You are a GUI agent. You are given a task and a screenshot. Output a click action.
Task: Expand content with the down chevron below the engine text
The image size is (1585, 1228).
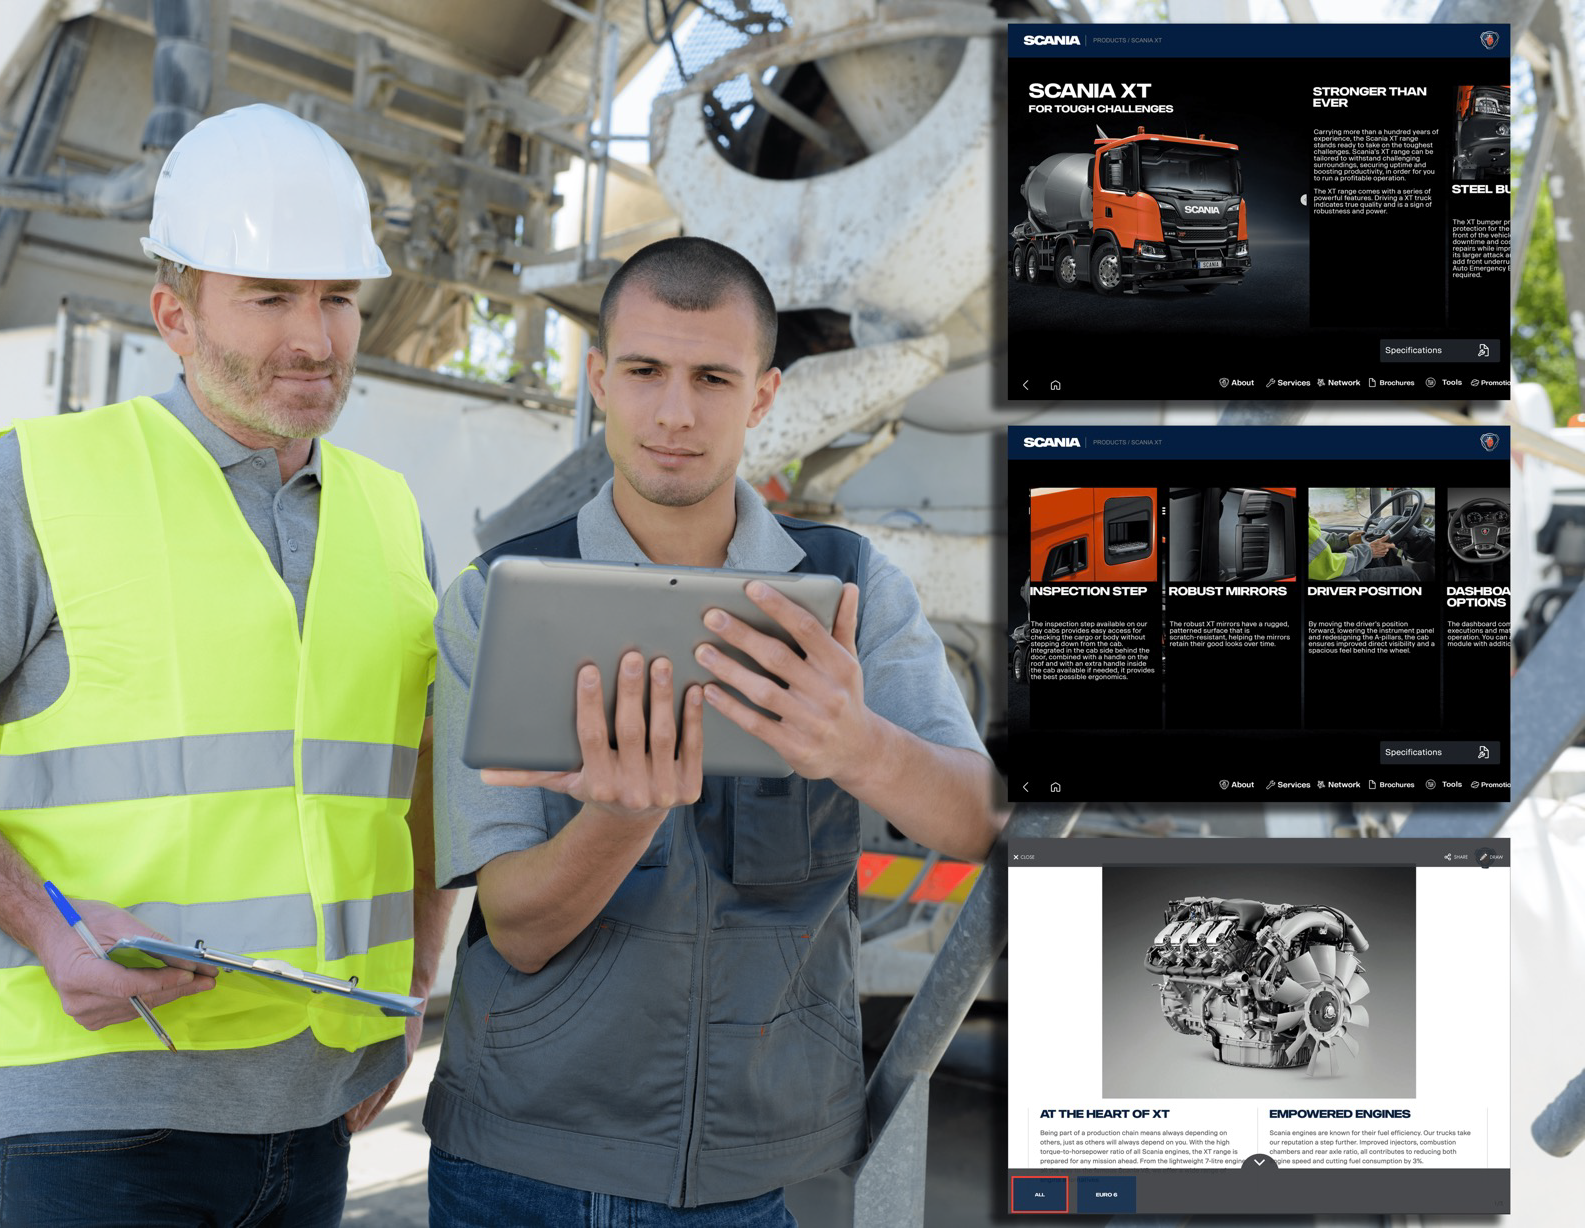1259,1162
